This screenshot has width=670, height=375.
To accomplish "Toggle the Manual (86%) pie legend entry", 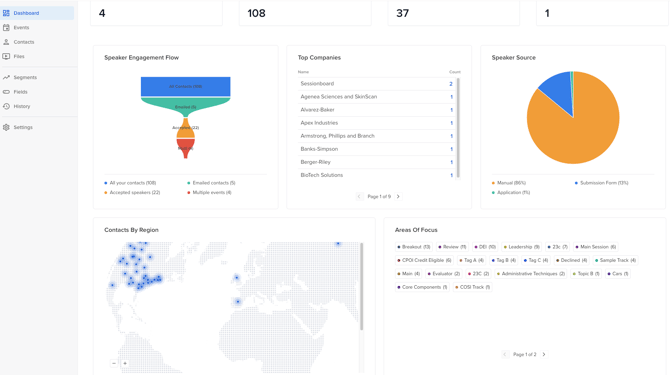I will tap(509, 183).
